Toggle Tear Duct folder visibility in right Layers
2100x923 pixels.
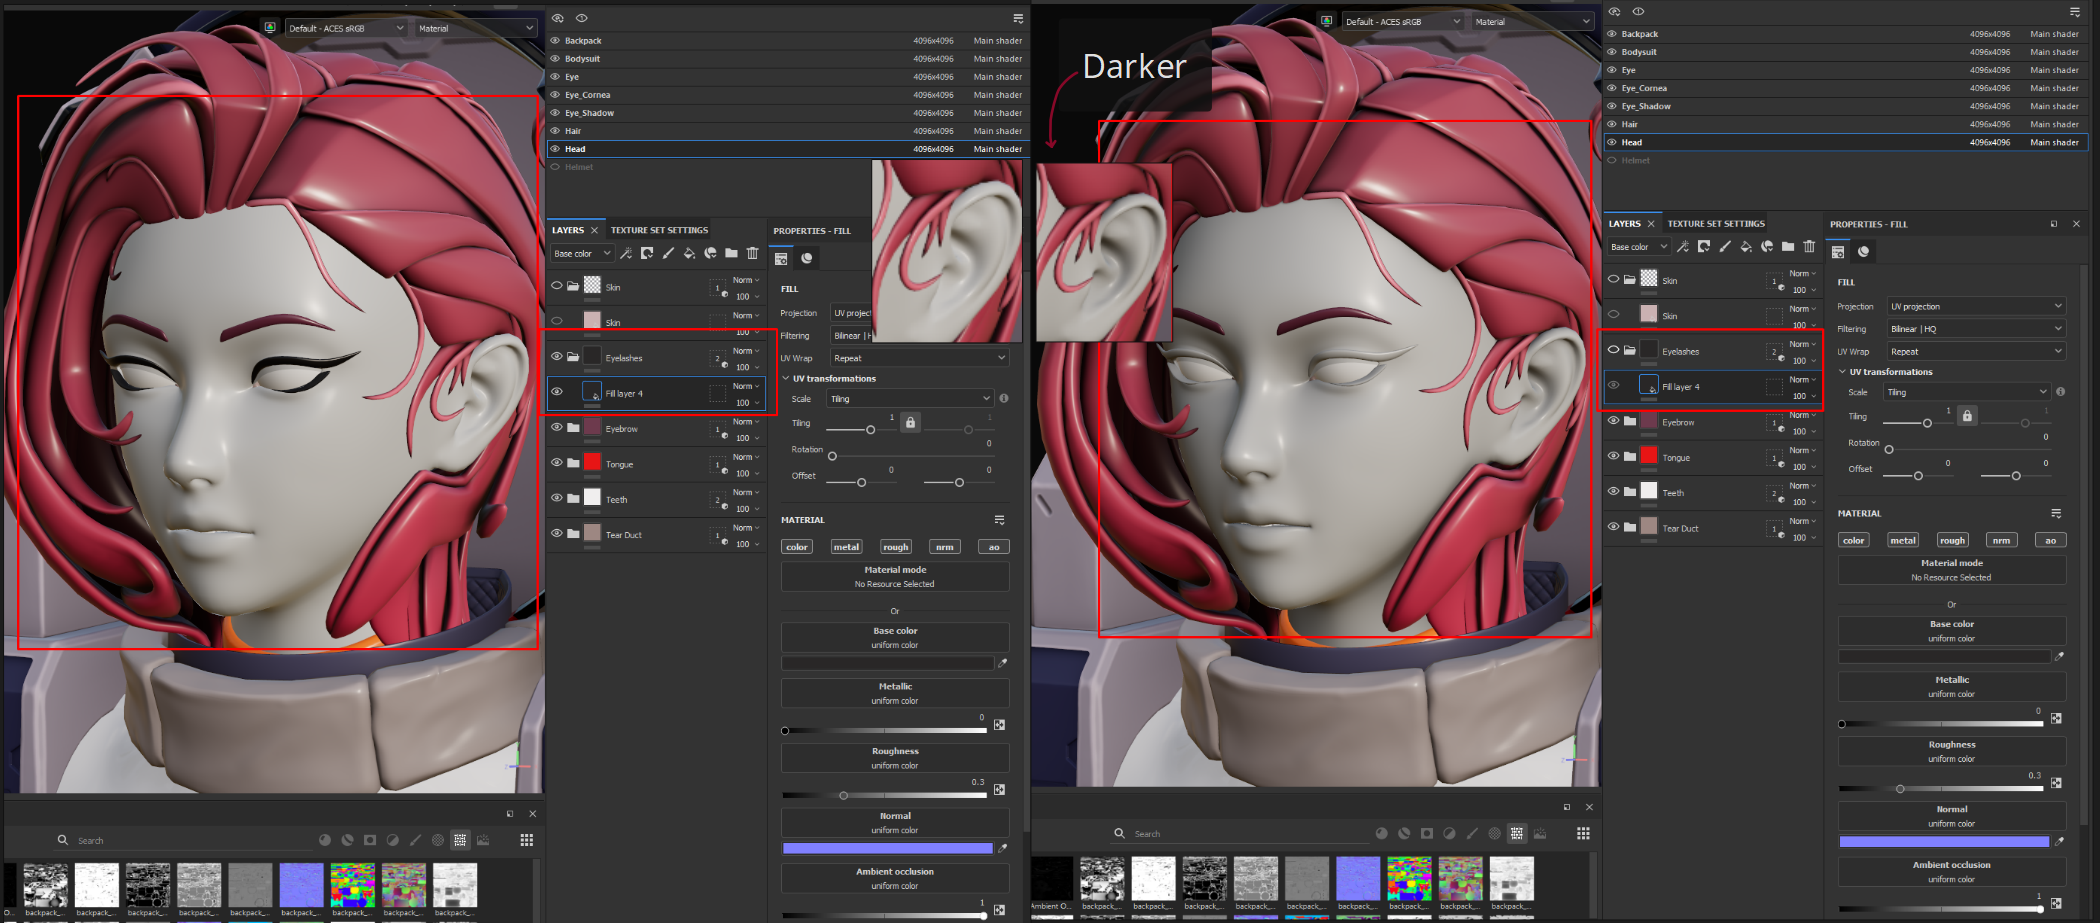1613,527
